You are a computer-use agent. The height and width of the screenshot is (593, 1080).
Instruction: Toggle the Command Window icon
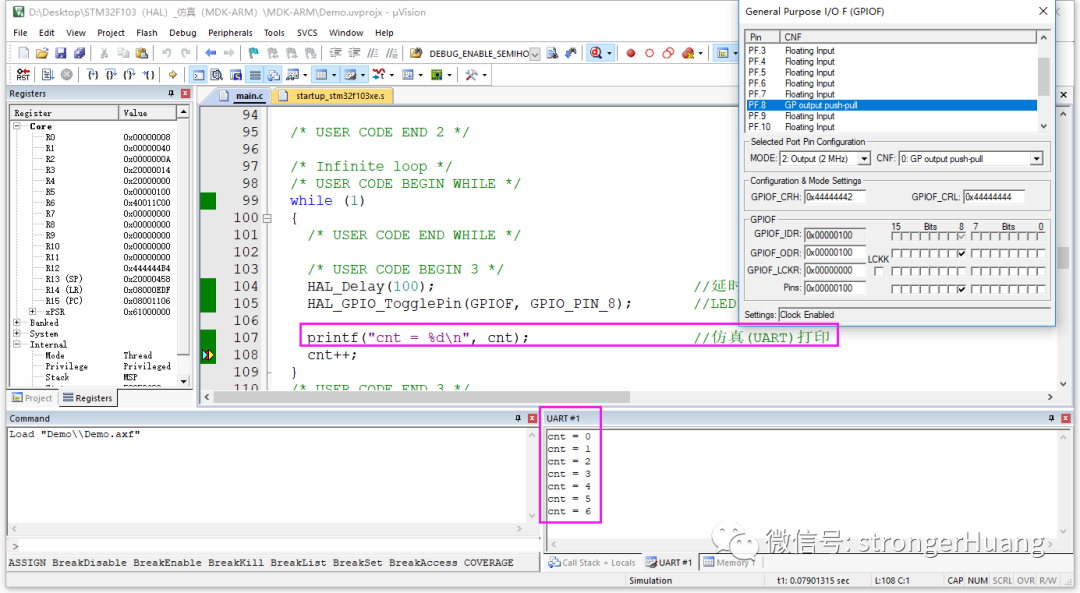(198, 74)
